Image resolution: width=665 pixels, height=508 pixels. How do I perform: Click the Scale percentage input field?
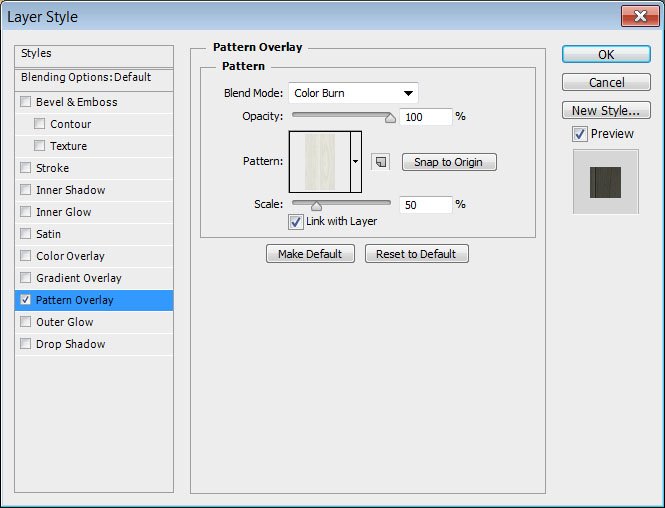(x=425, y=204)
